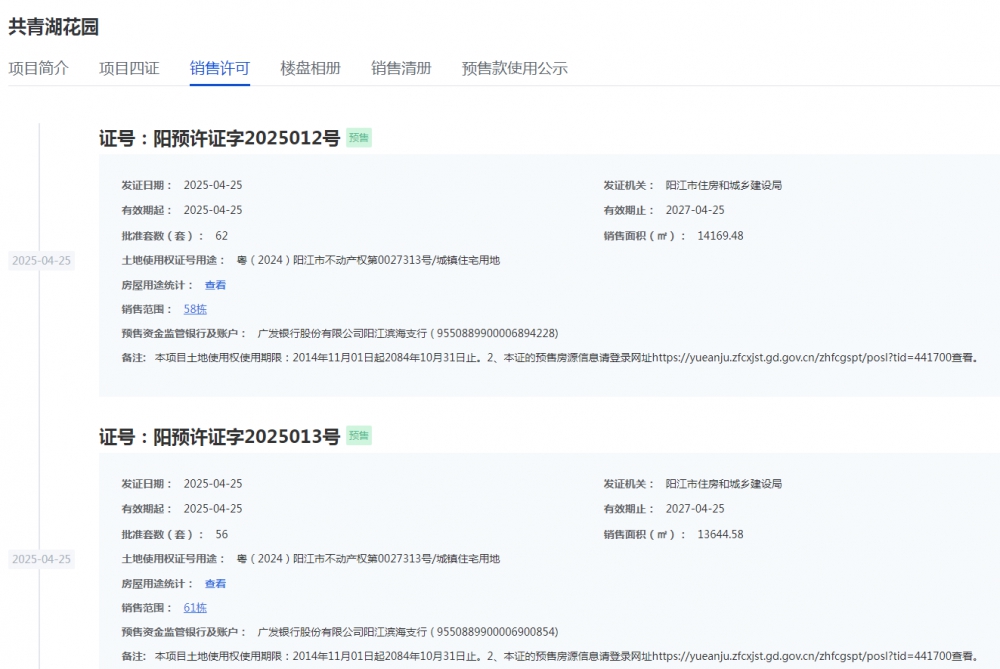Click heading 证号：阳预许证字2025013号

[219, 436]
